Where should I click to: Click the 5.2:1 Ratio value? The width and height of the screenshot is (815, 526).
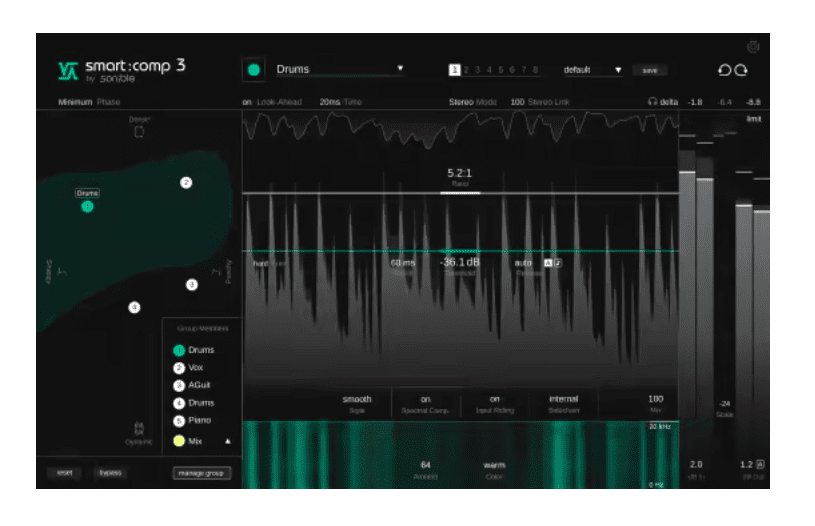[x=459, y=173]
